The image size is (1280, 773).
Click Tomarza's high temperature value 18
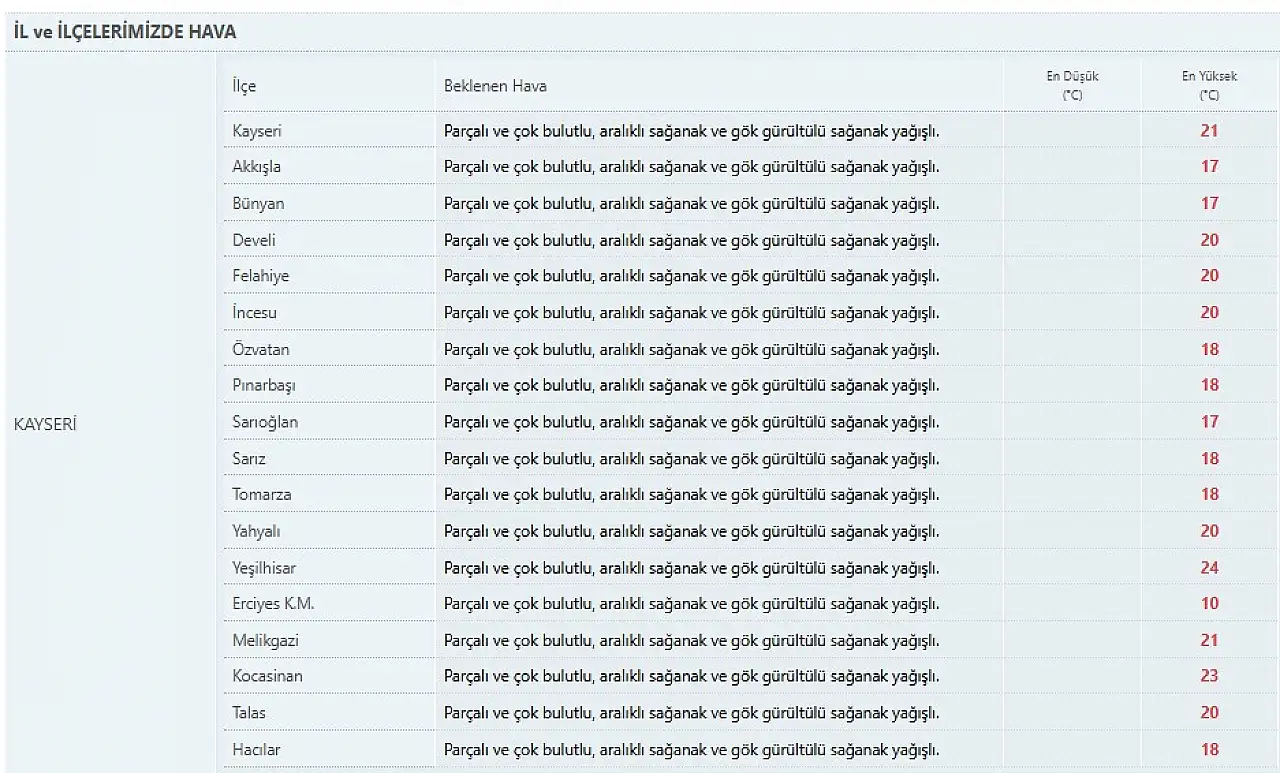[x=1210, y=495]
